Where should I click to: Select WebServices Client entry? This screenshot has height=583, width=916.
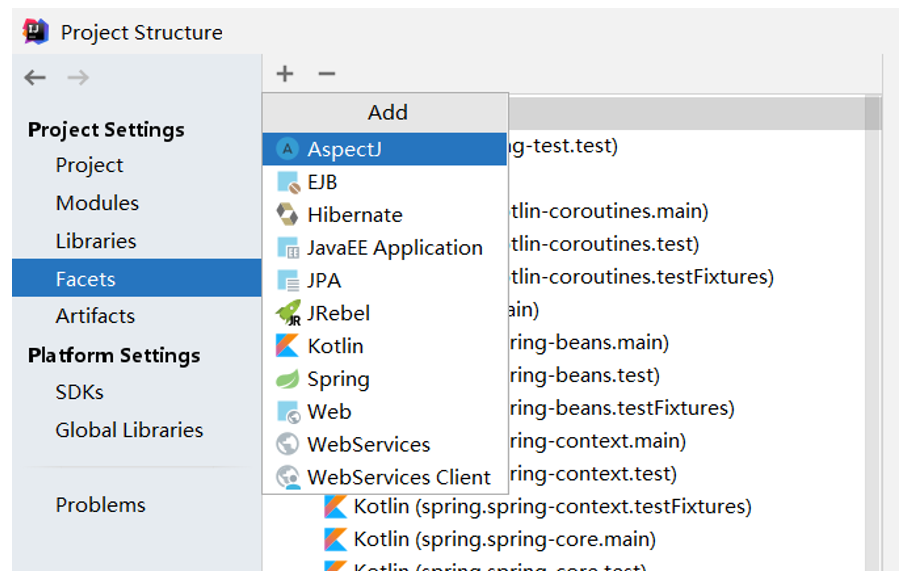pyautogui.click(x=398, y=477)
